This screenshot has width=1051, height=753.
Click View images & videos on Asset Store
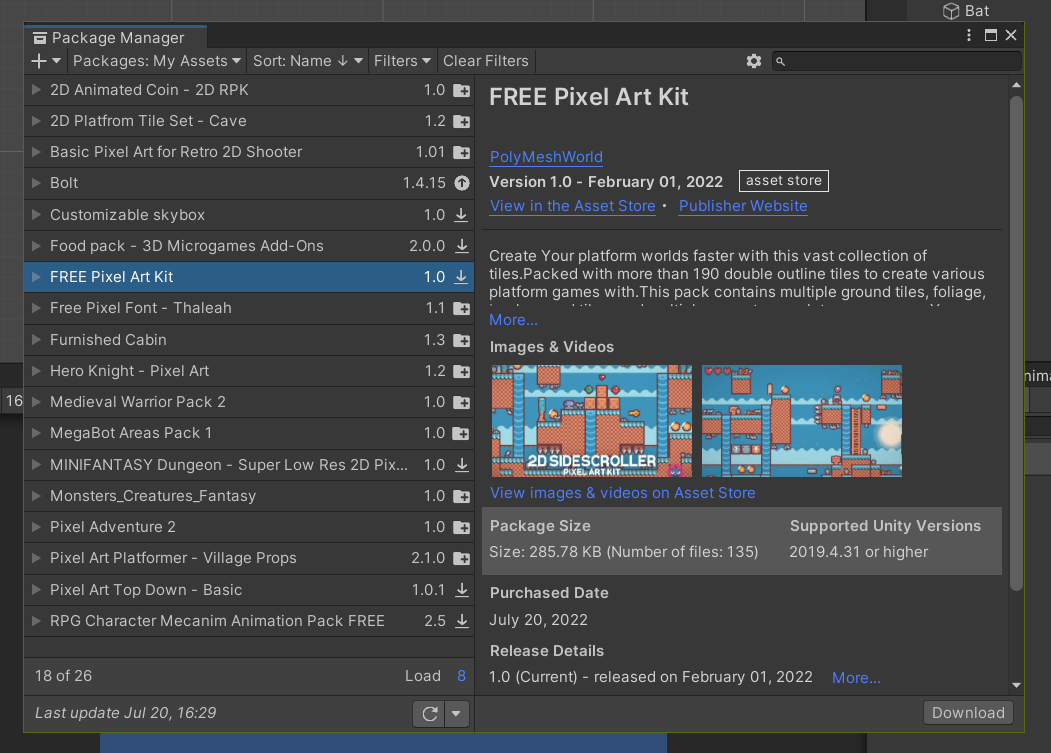pyautogui.click(x=622, y=493)
